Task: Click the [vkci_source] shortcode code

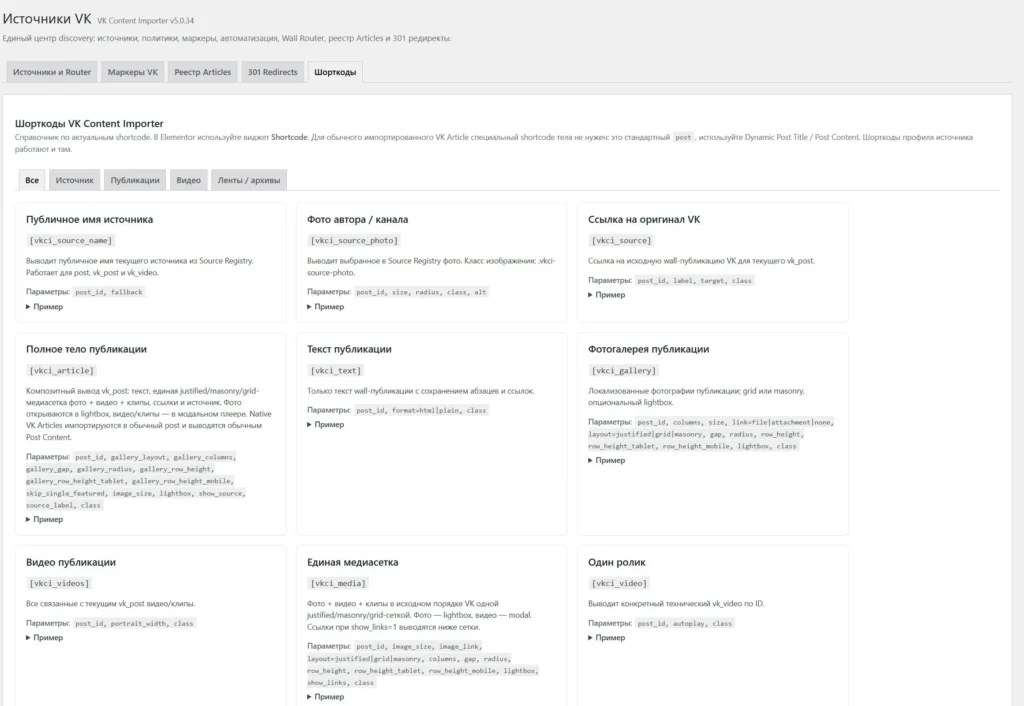Action: (x=621, y=240)
